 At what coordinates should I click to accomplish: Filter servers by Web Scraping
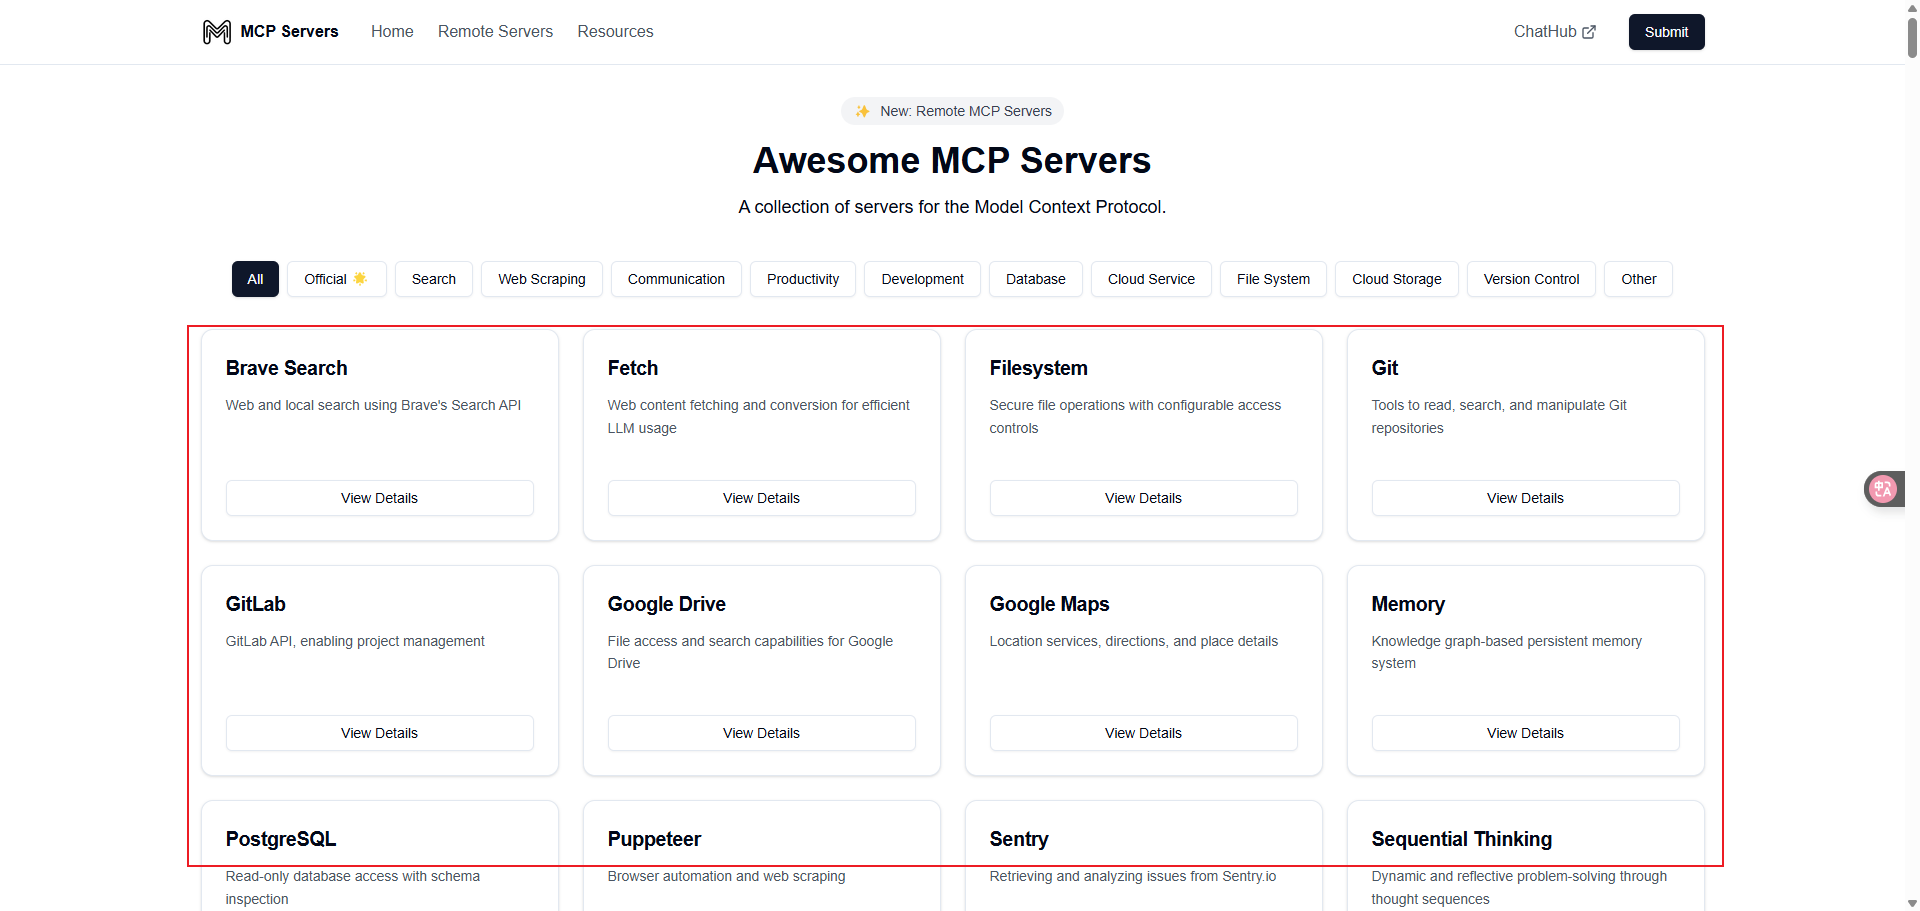(542, 279)
